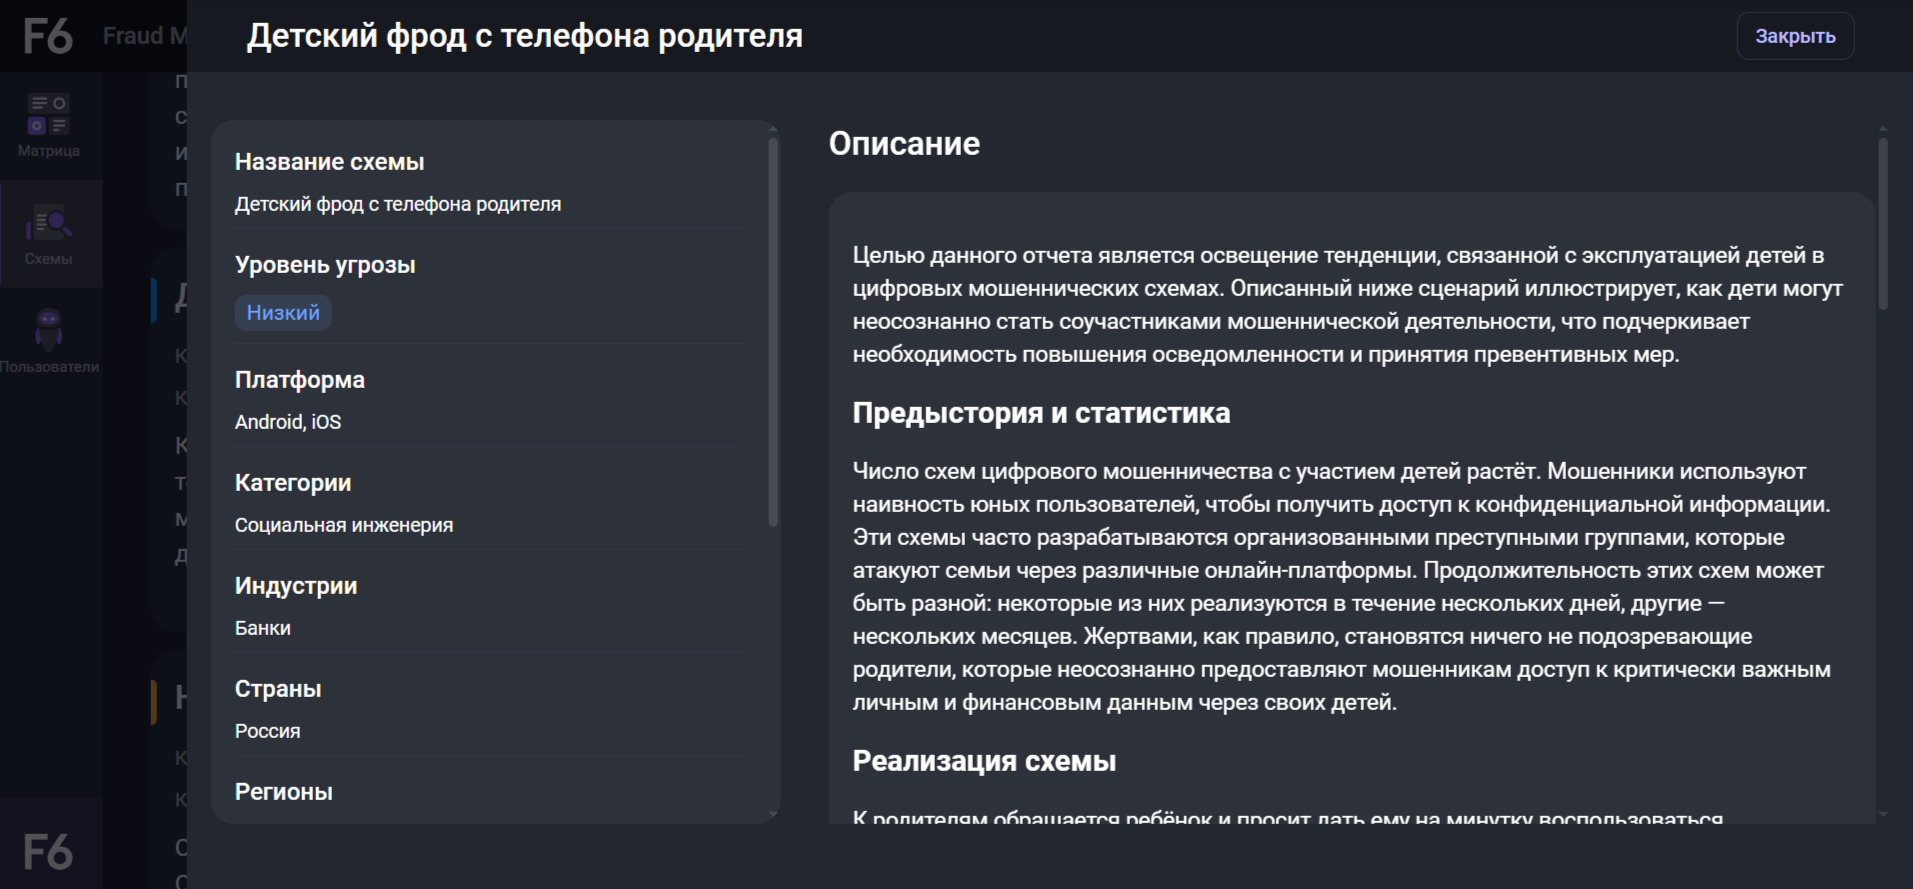Select the Android, iOS platform value

click(x=288, y=422)
